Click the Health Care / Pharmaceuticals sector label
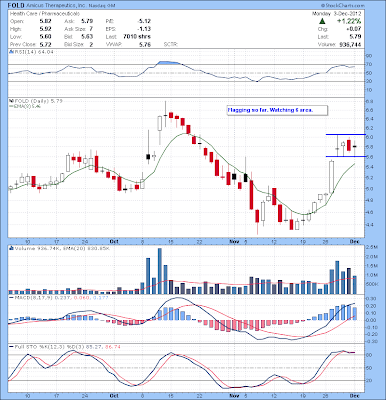Viewport: 386px width, 400px height. click(x=45, y=14)
